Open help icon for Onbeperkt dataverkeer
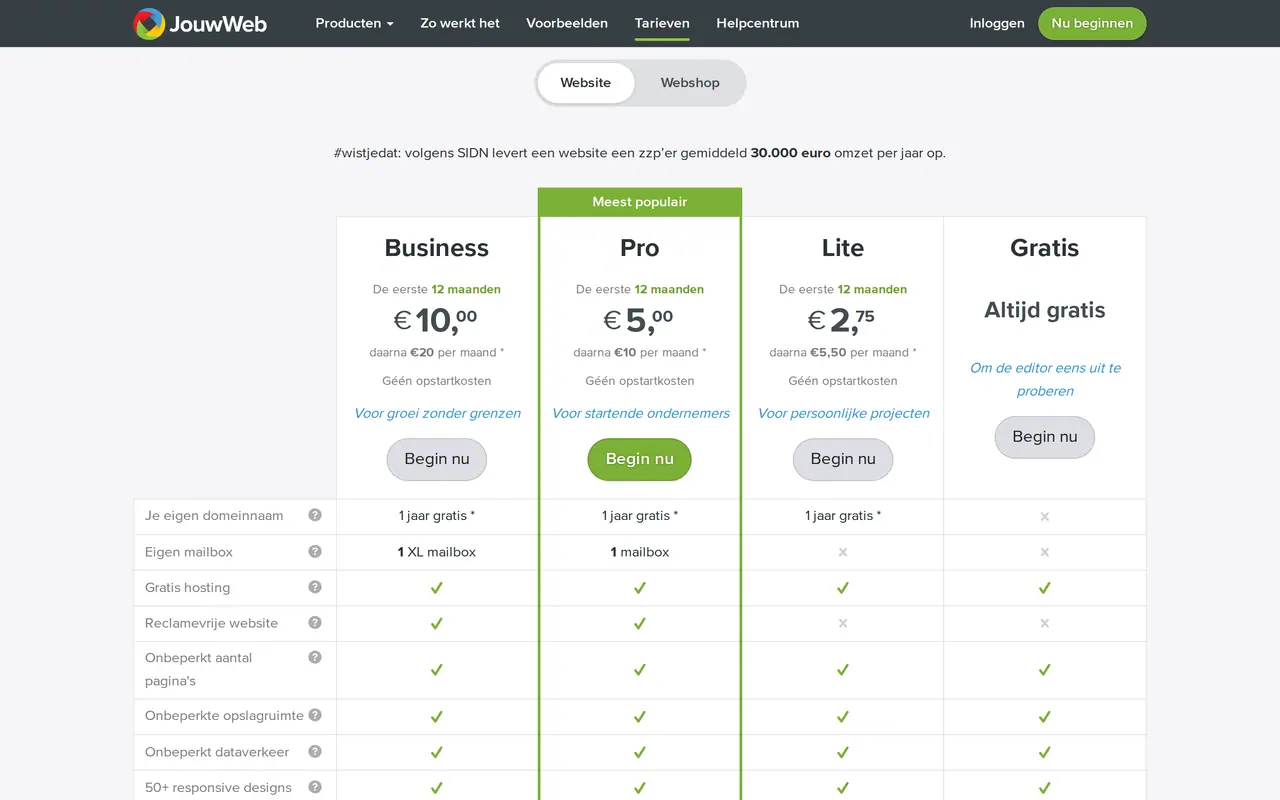The width and height of the screenshot is (1280, 800). [315, 752]
